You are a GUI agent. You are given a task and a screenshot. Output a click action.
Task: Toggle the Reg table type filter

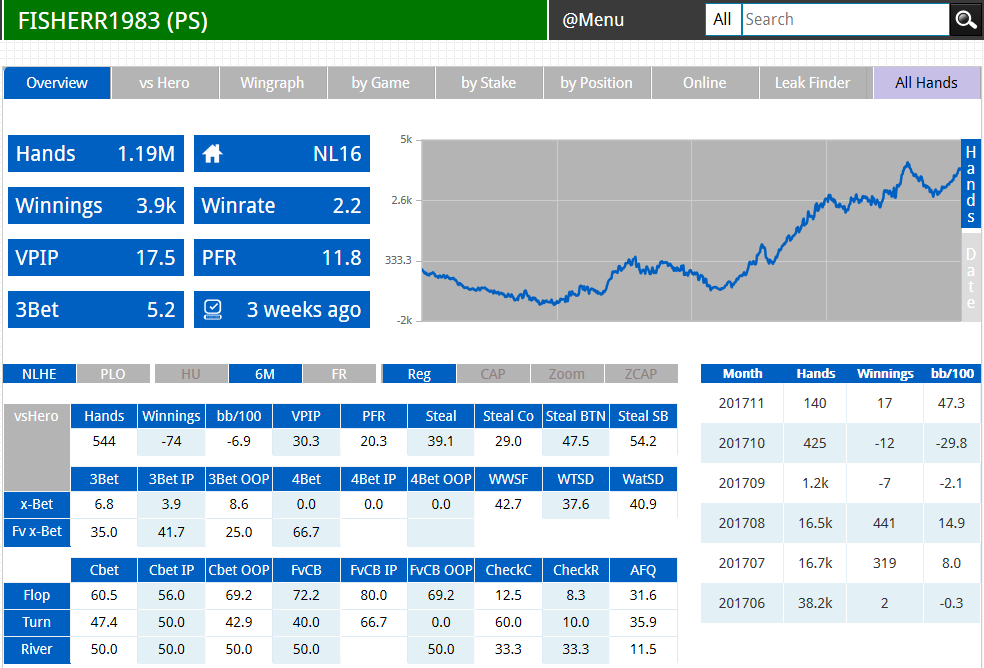tap(419, 374)
